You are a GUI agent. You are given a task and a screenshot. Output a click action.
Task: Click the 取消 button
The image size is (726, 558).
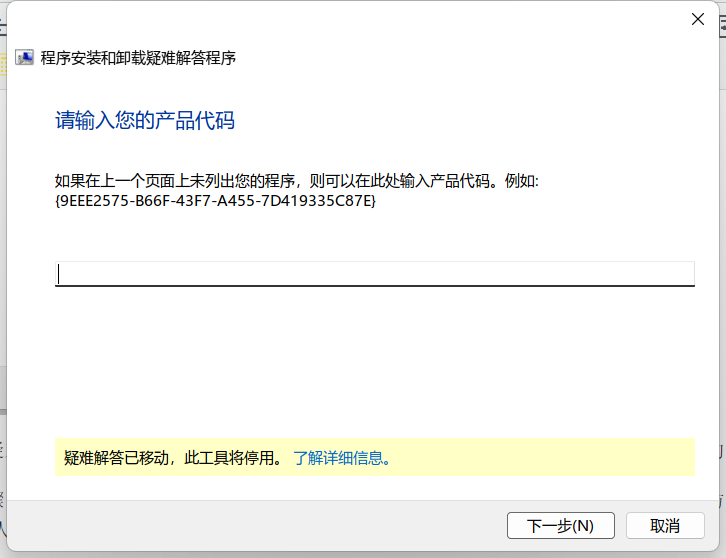point(665,526)
